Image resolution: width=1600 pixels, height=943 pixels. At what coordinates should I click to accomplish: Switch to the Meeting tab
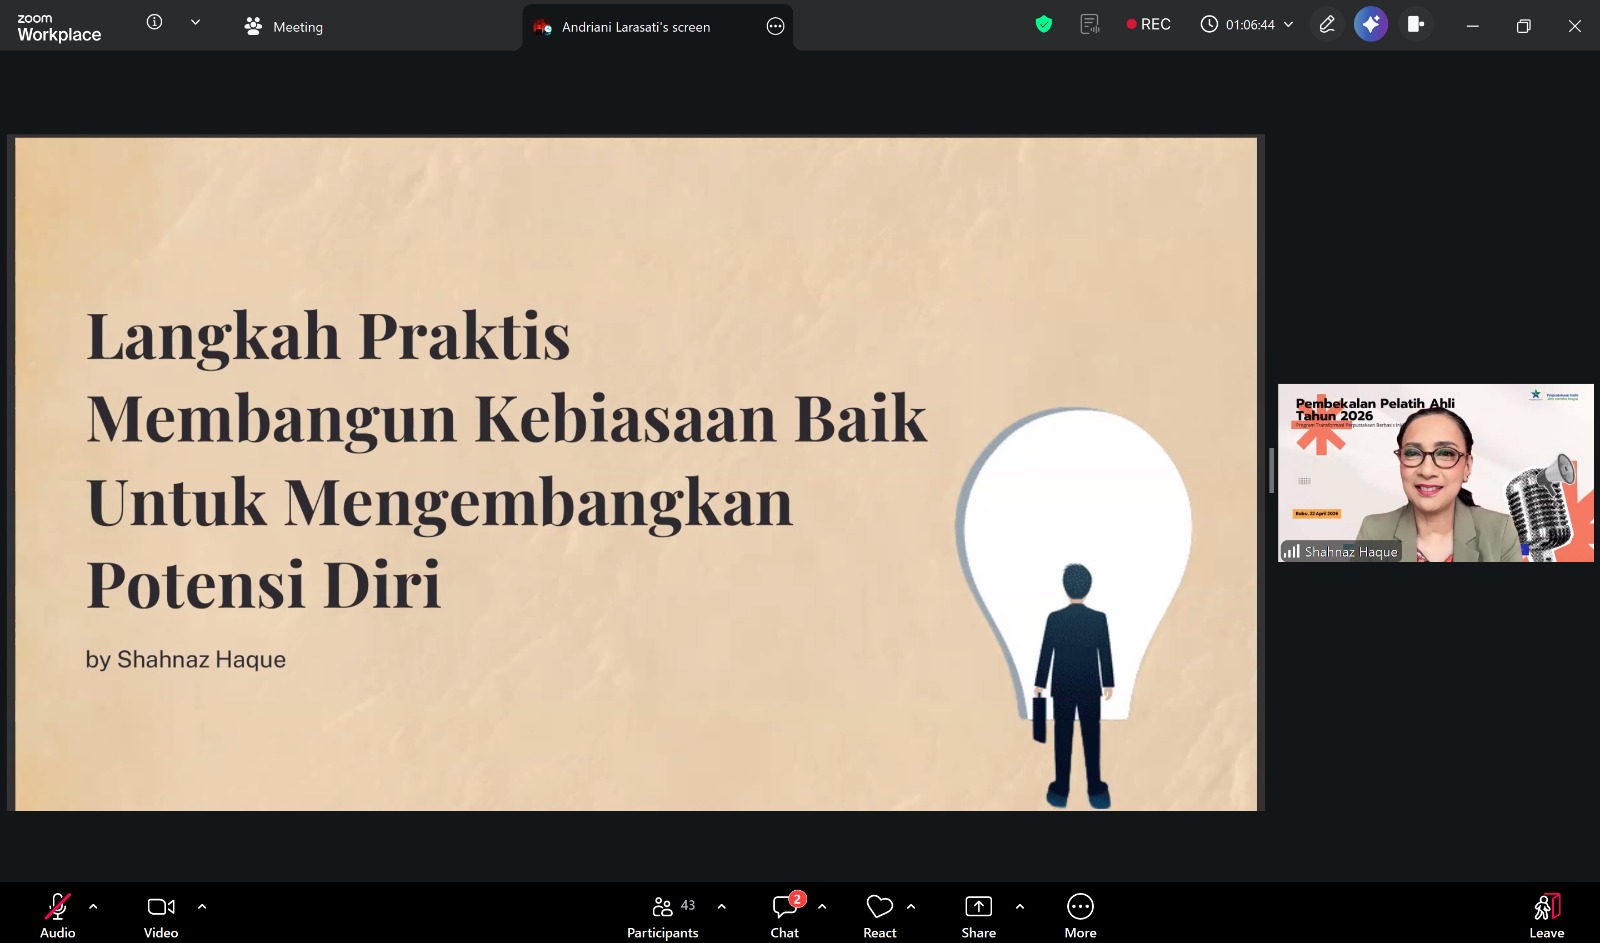pyautogui.click(x=284, y=27)
